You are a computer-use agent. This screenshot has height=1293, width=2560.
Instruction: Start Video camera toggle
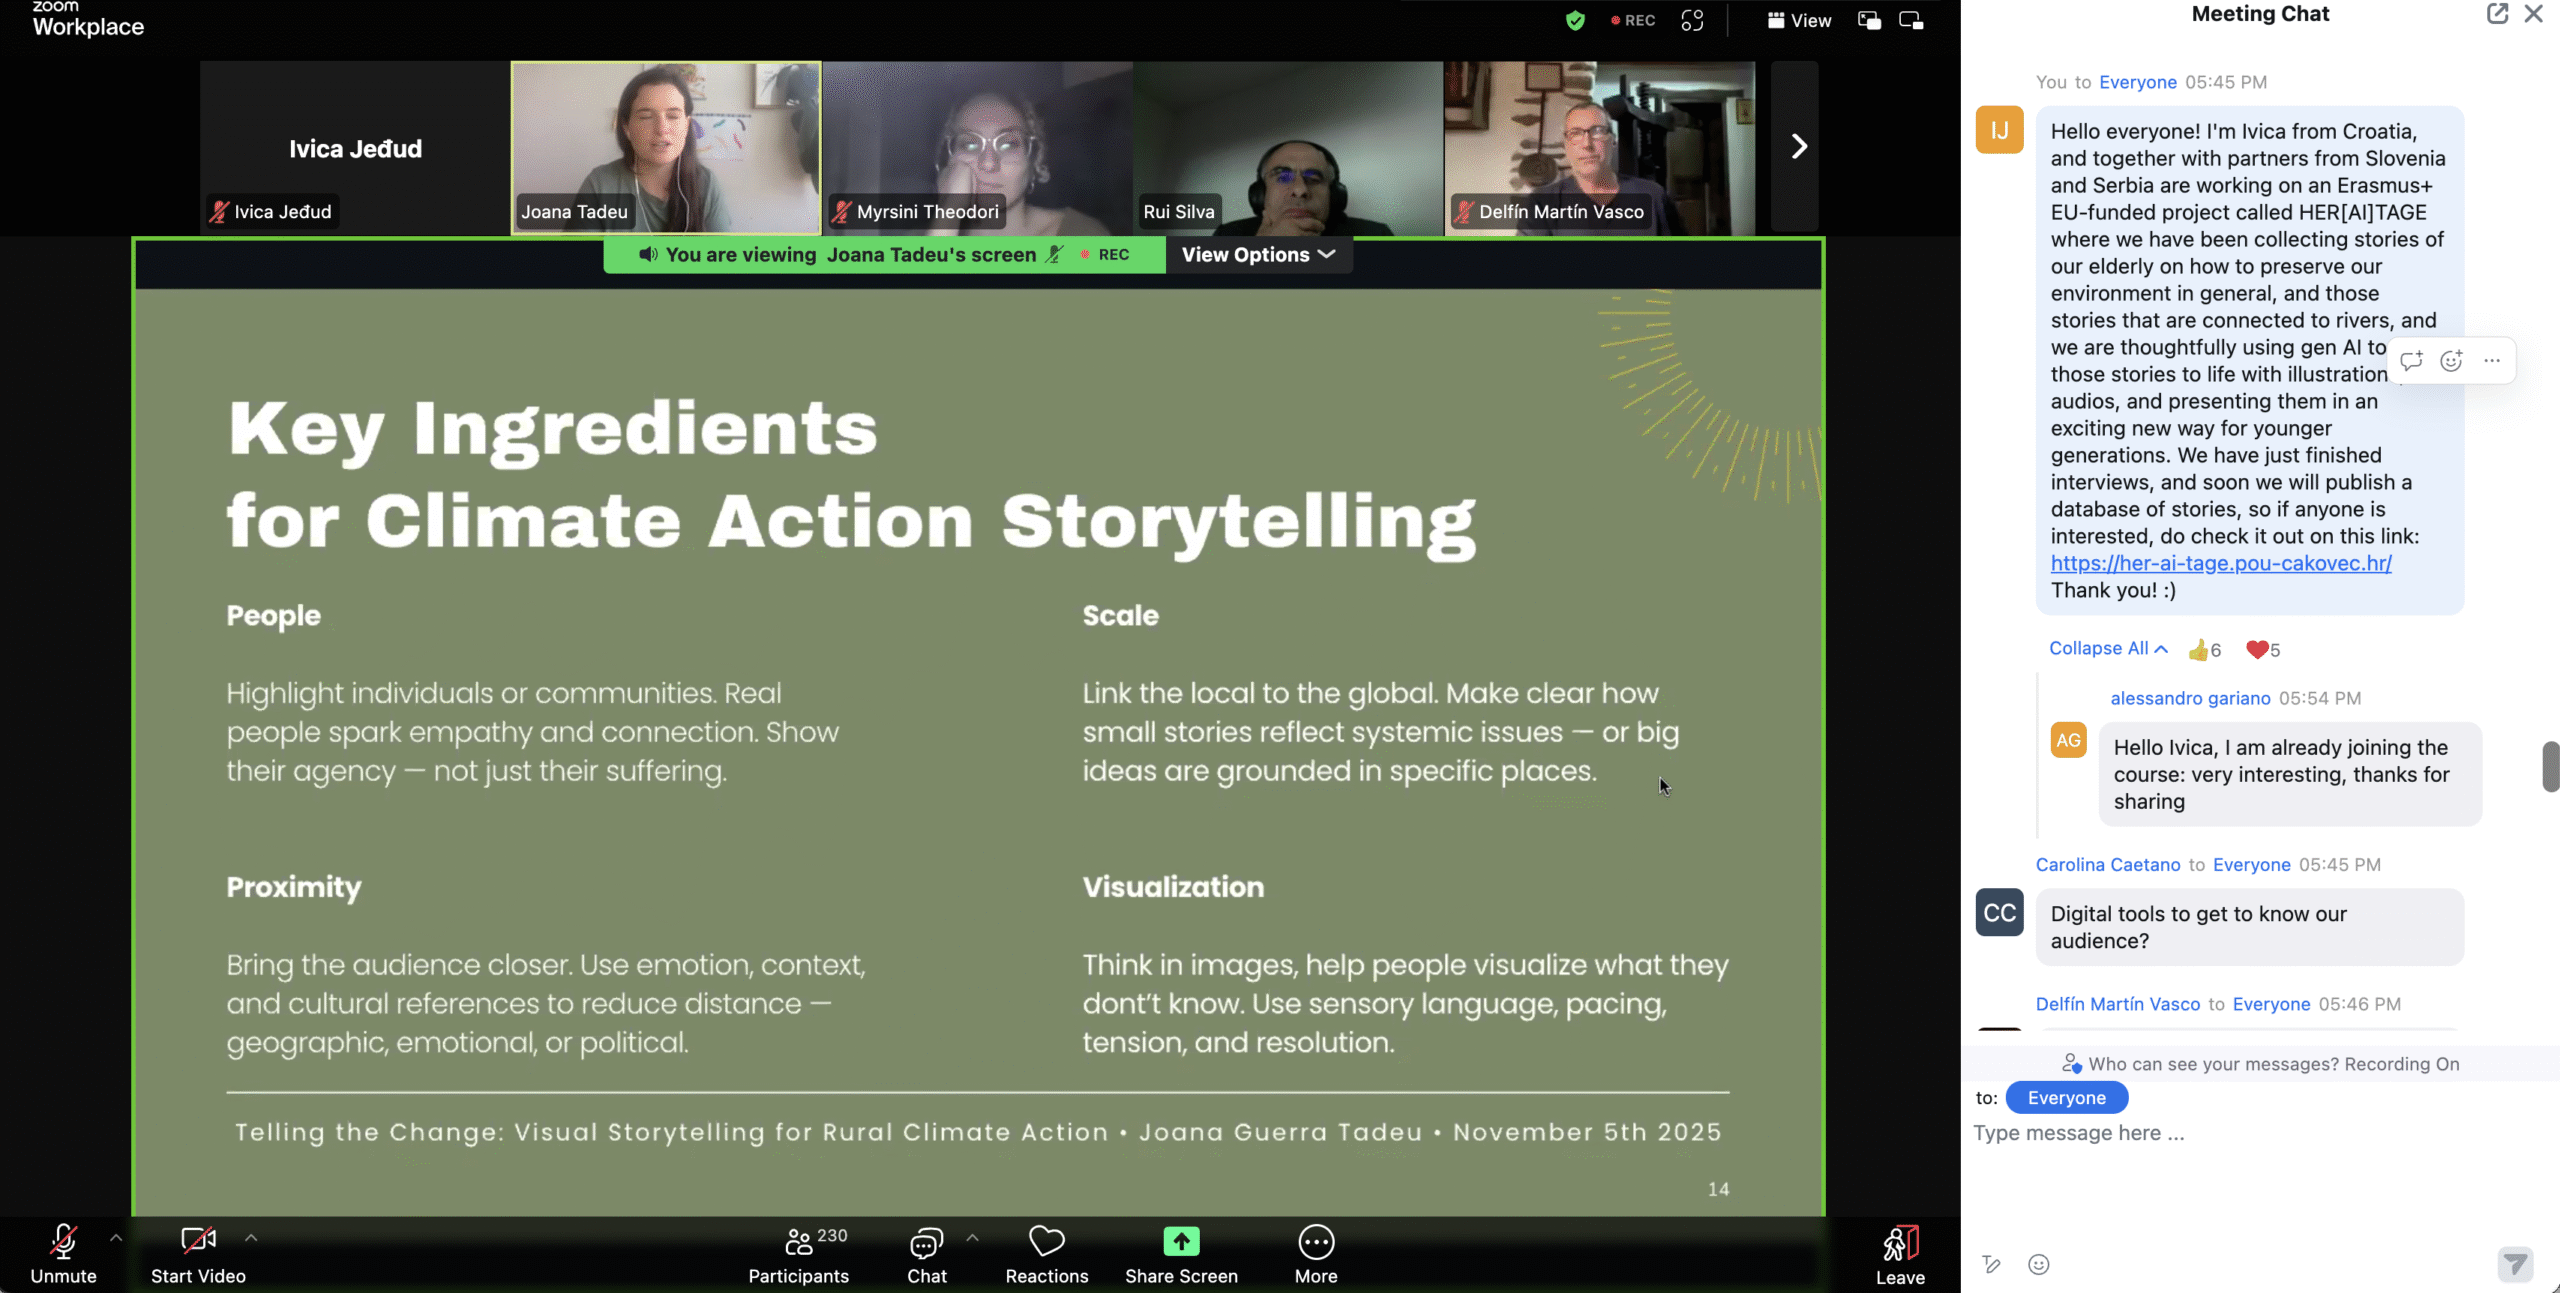coord(198,1242)
